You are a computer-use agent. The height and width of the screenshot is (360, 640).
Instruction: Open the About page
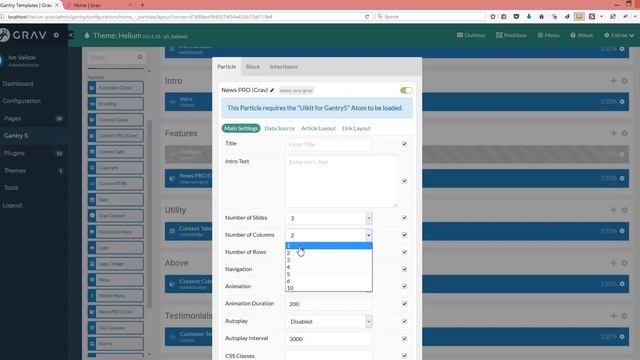[x=582, y=36]
